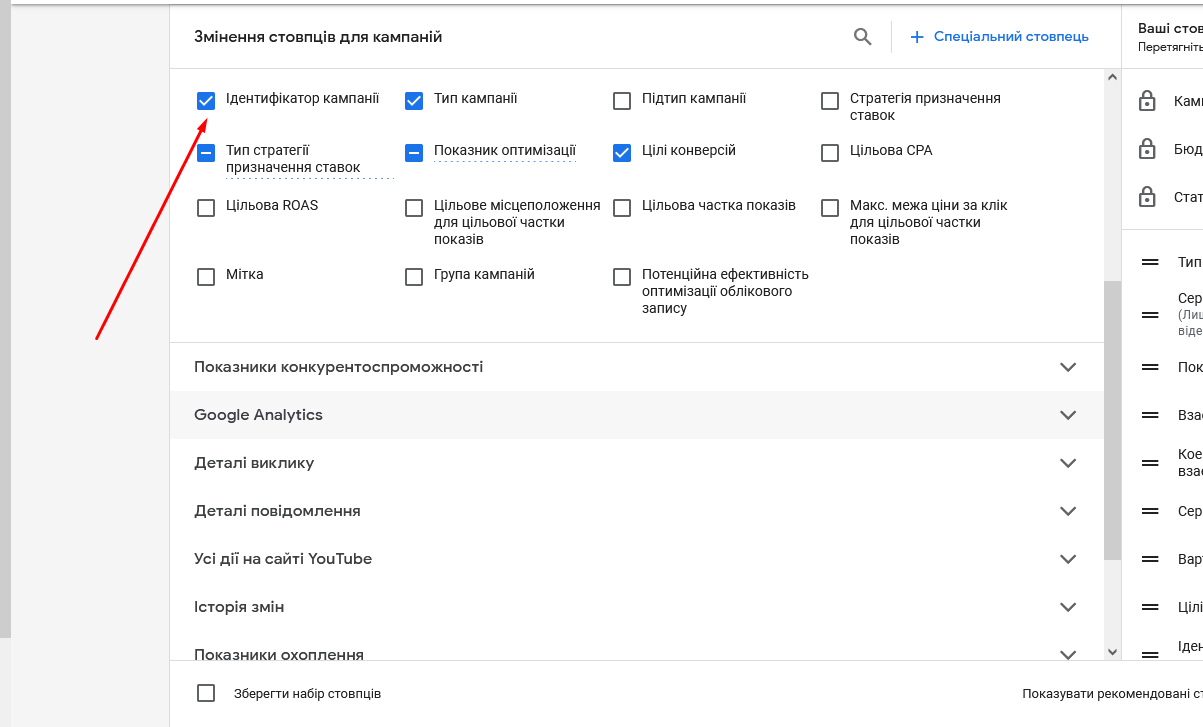Click the scroll-down arrow of the column list
Screen dimensions: 1203x727
[x=1113, y=651]
